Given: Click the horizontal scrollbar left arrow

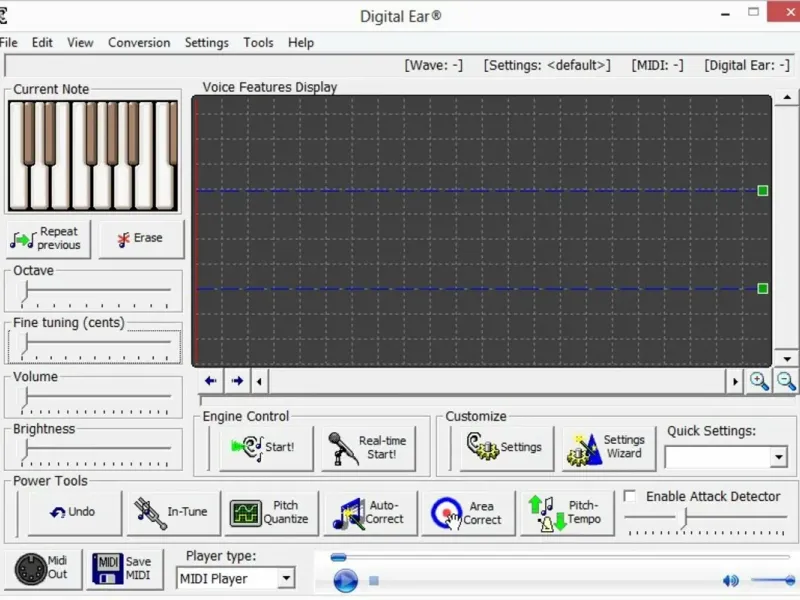Looking at the screenshot, I should (x=259, y=382).
